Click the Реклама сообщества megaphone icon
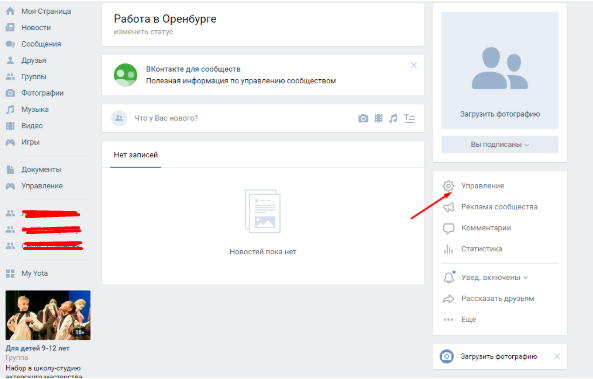 point(448,207)
